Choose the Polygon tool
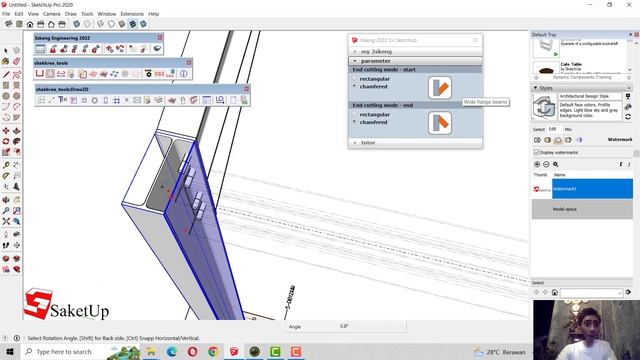The width and height of the screenshot is (640, 360). 16,96
